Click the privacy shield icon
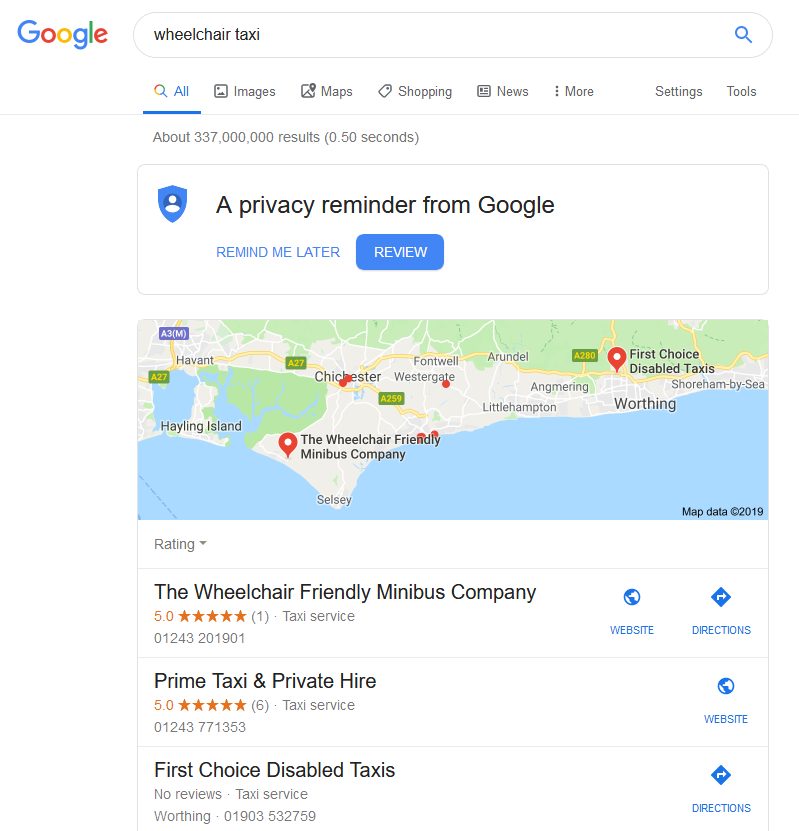The height and width of the screenshot is (831, 799). point(172,204)
